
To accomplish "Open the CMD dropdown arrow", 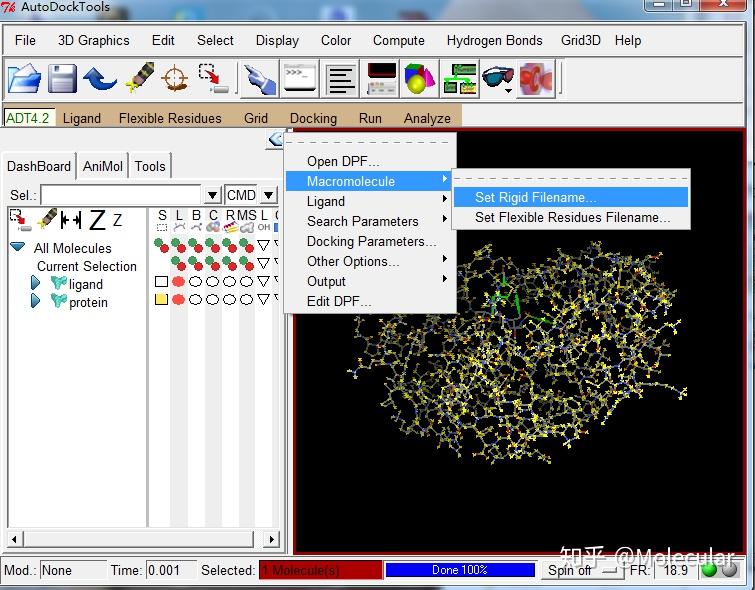I will [x=269, y=195].
